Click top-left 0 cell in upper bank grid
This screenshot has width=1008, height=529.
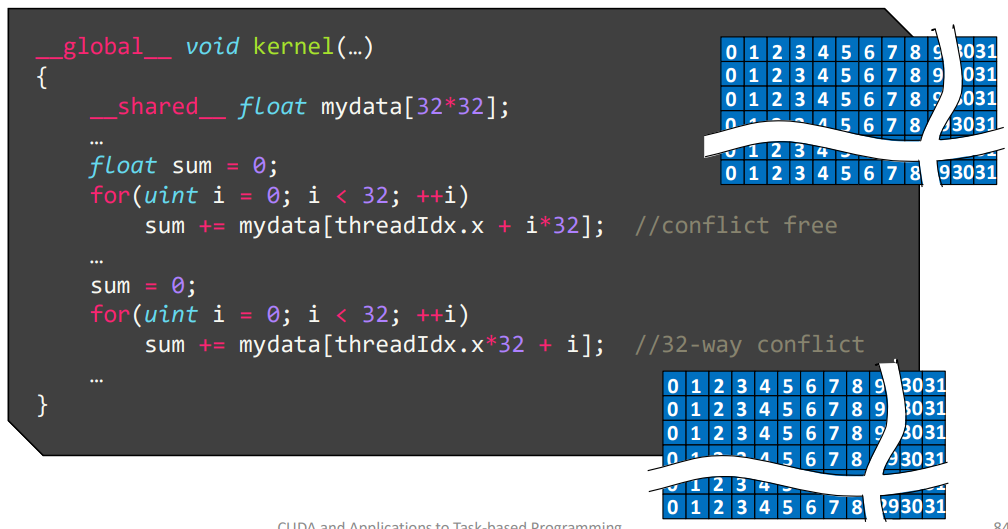(x=732, y=52)
